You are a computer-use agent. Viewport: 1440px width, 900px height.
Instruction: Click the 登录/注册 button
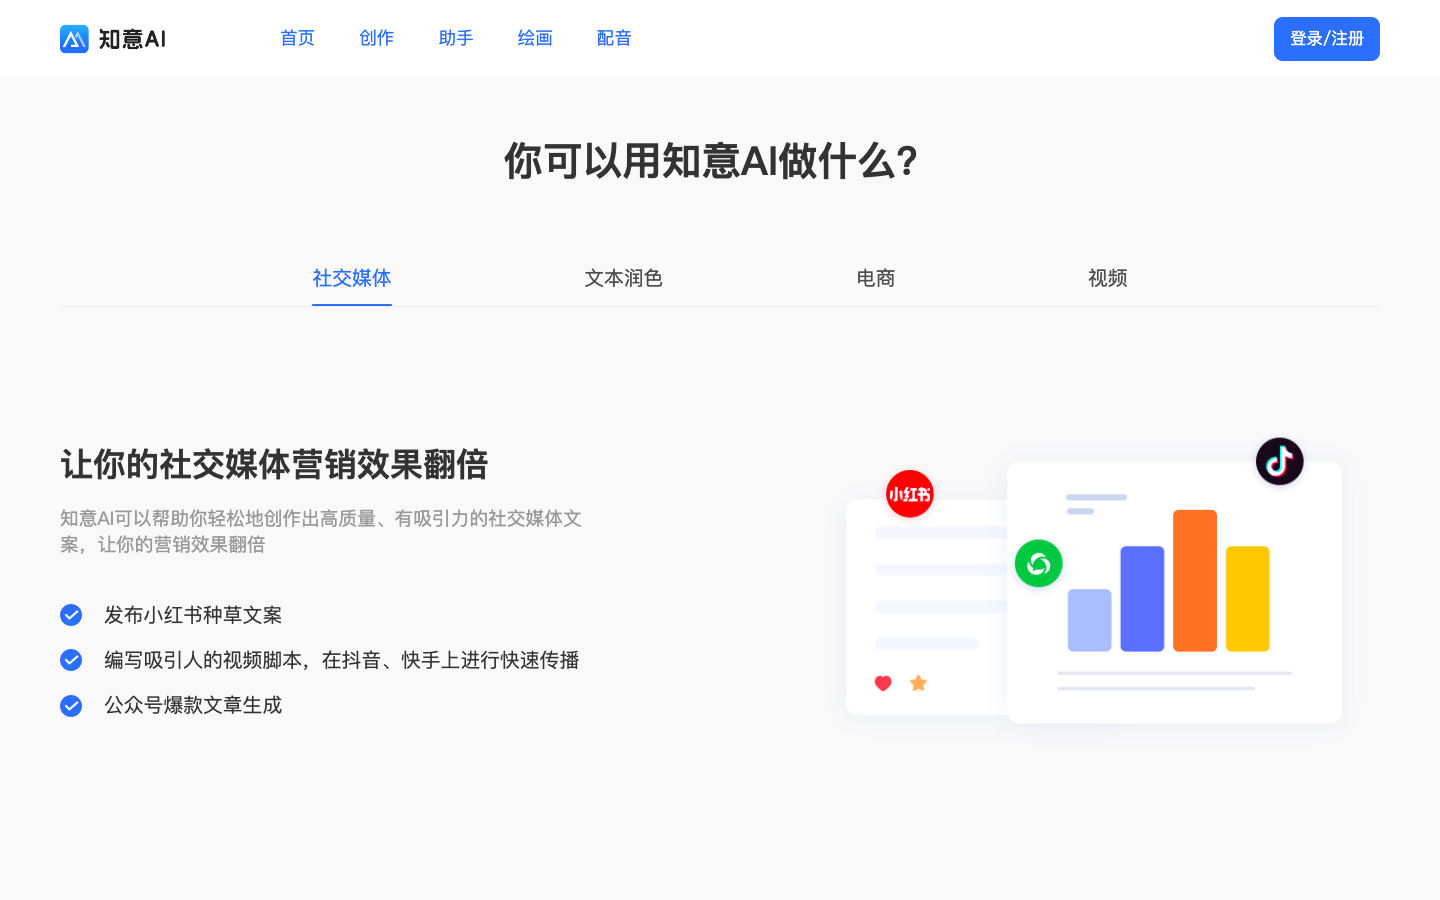pyautogui.click(x=1327, y=39)
